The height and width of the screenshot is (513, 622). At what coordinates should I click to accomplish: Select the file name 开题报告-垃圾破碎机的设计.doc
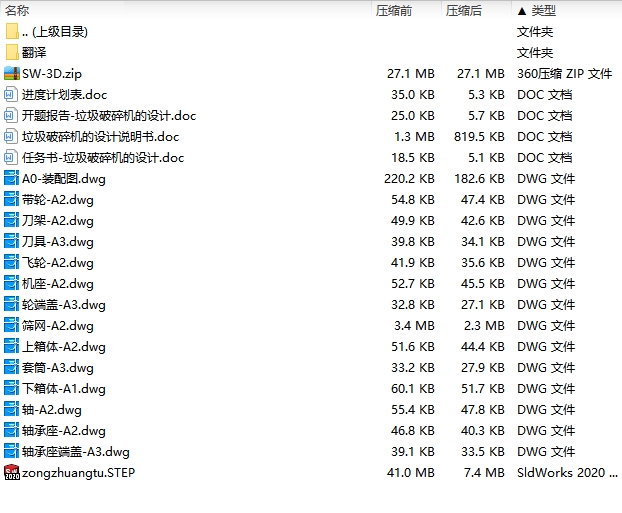pos(109,116)
